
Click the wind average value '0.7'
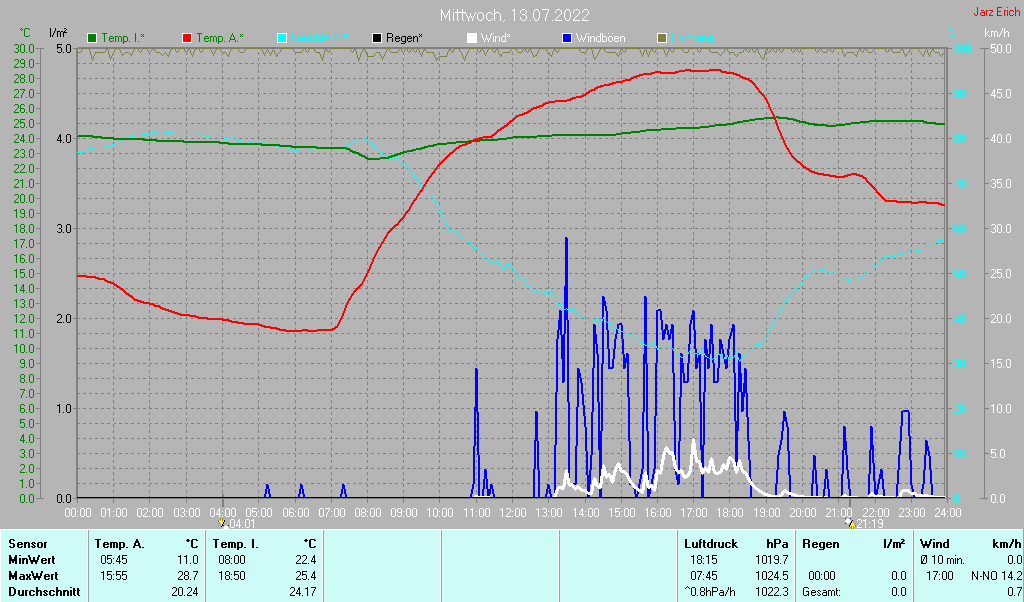click(x=1014, y=592)
